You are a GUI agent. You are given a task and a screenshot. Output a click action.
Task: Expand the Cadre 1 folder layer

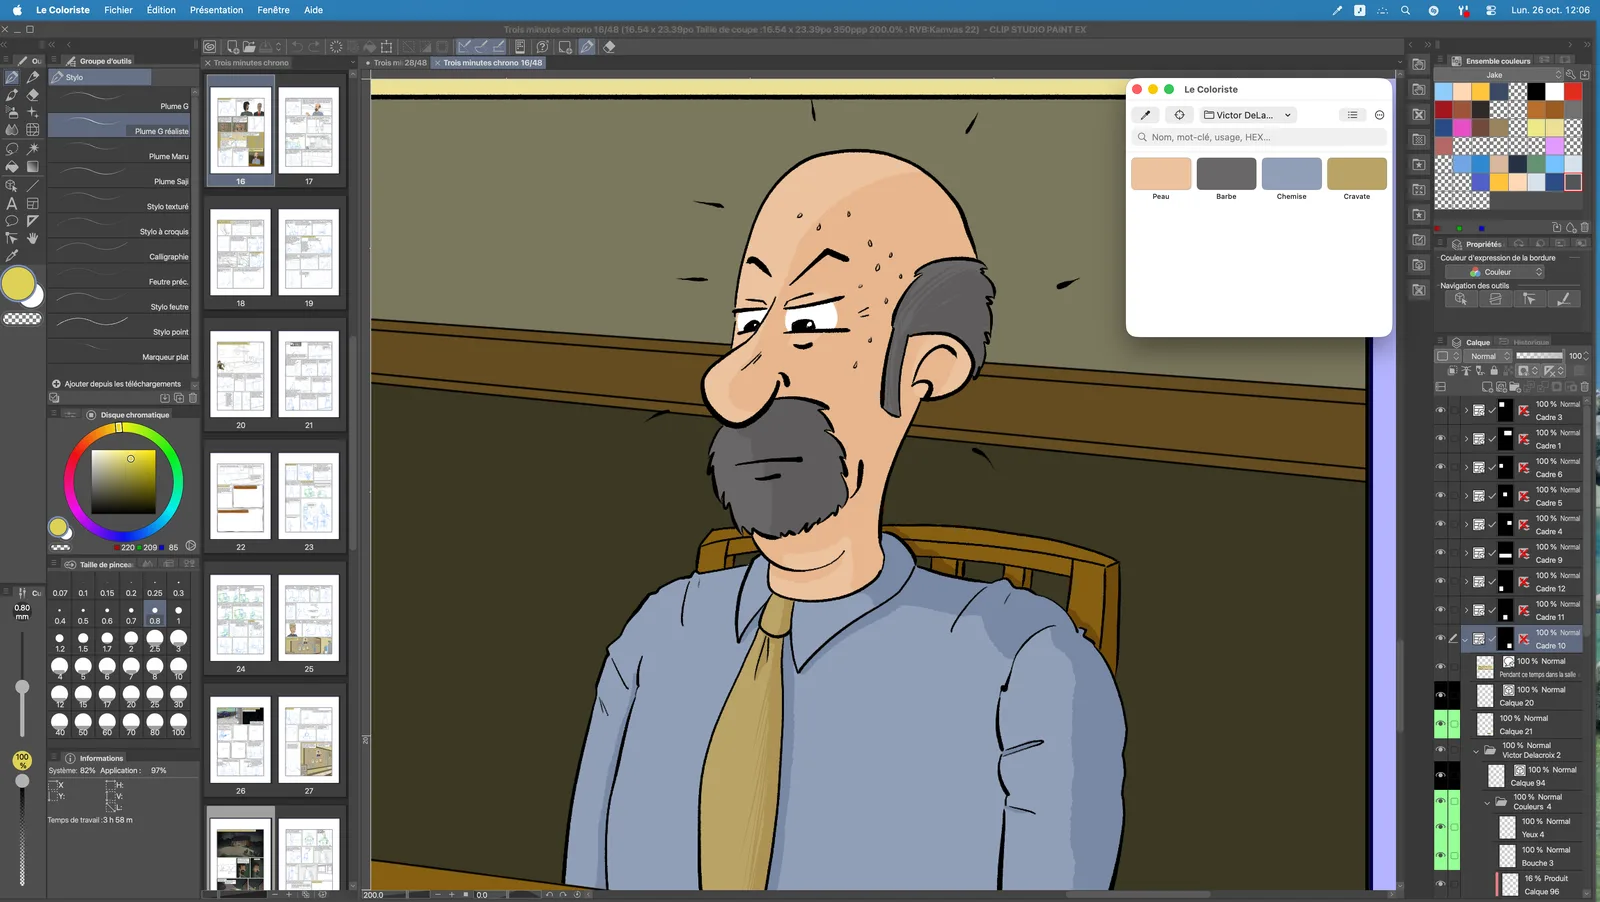[x=1466, y=439]
